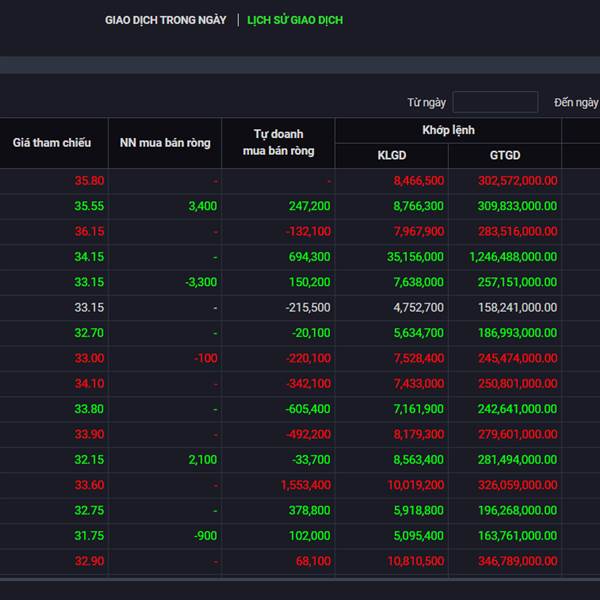Click foreign net value -3,300
The width and height of the screenshot is (600, 600).
201,282
